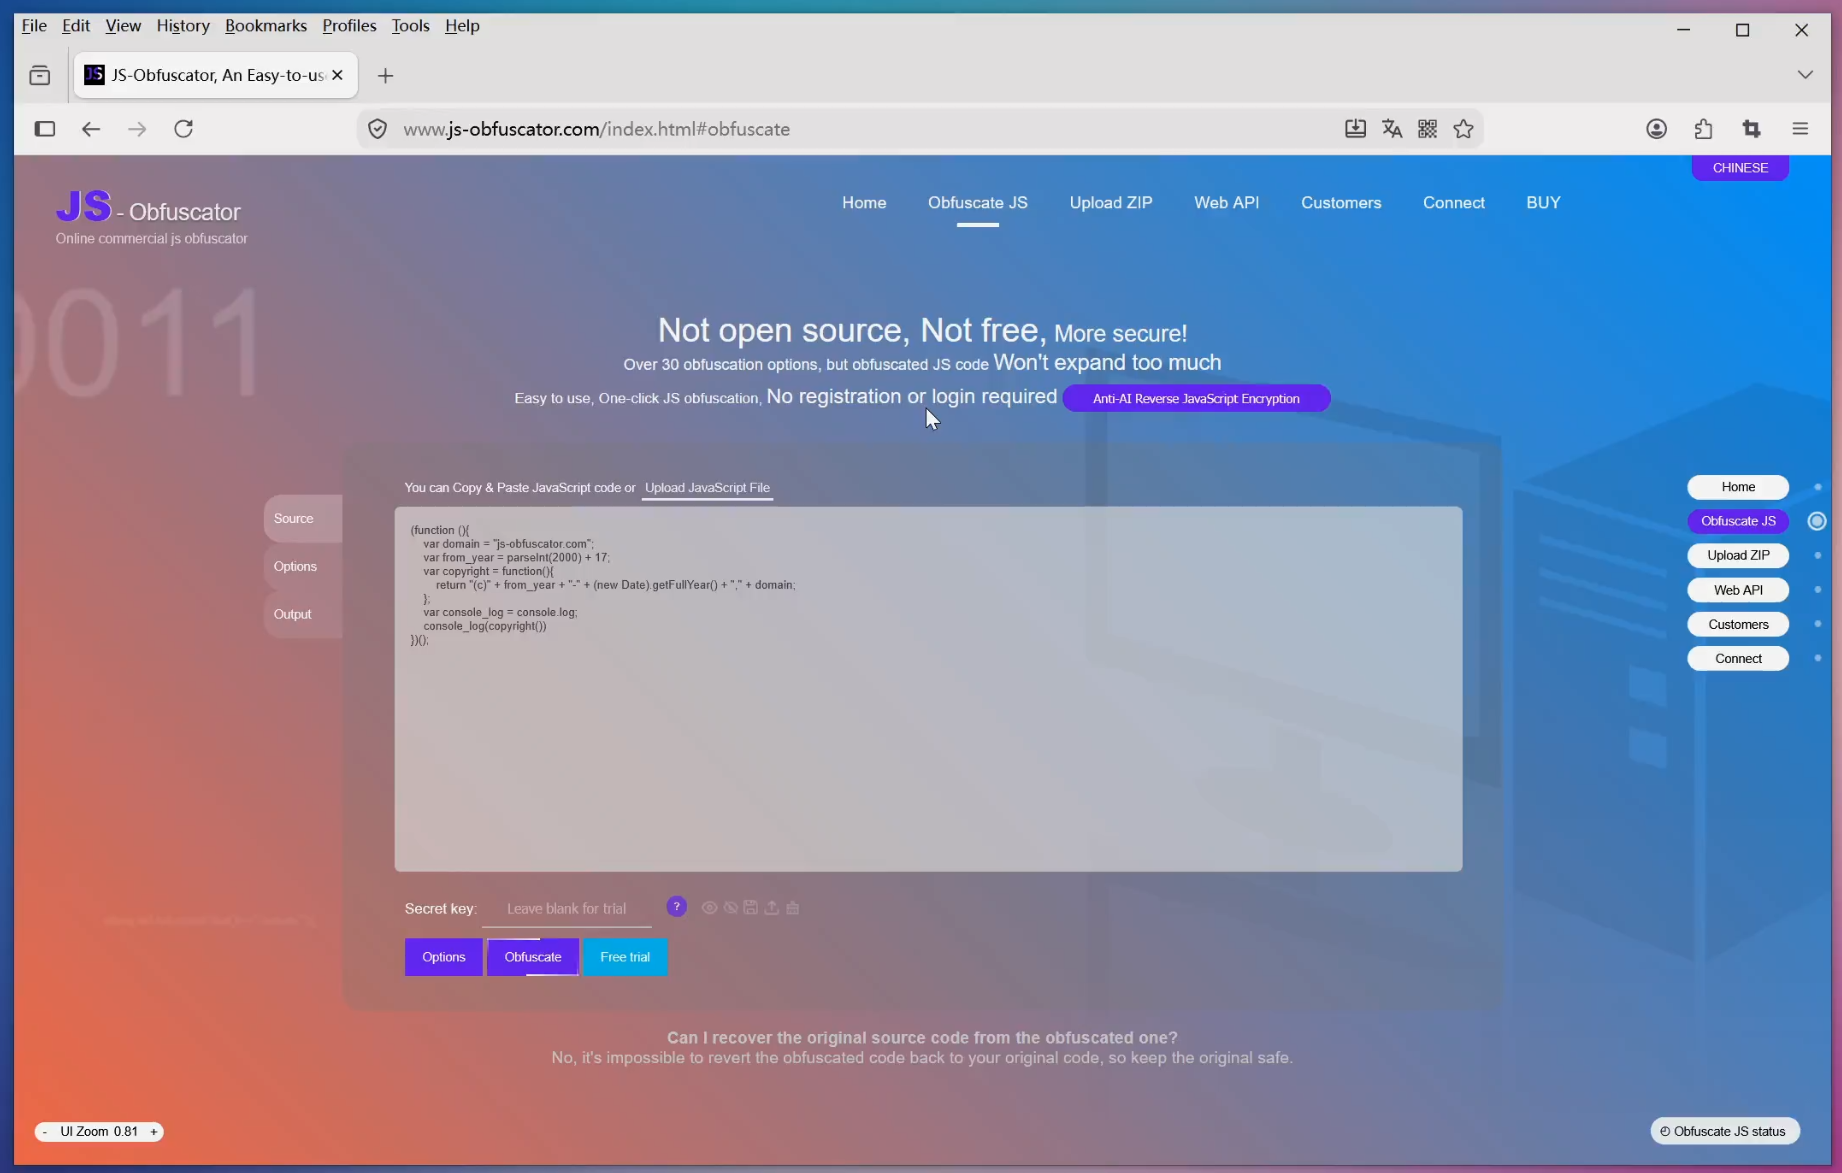Screen dimensions: 1842x1173
Task: Show the secret key with eye icon
Action: coord(709,908)
